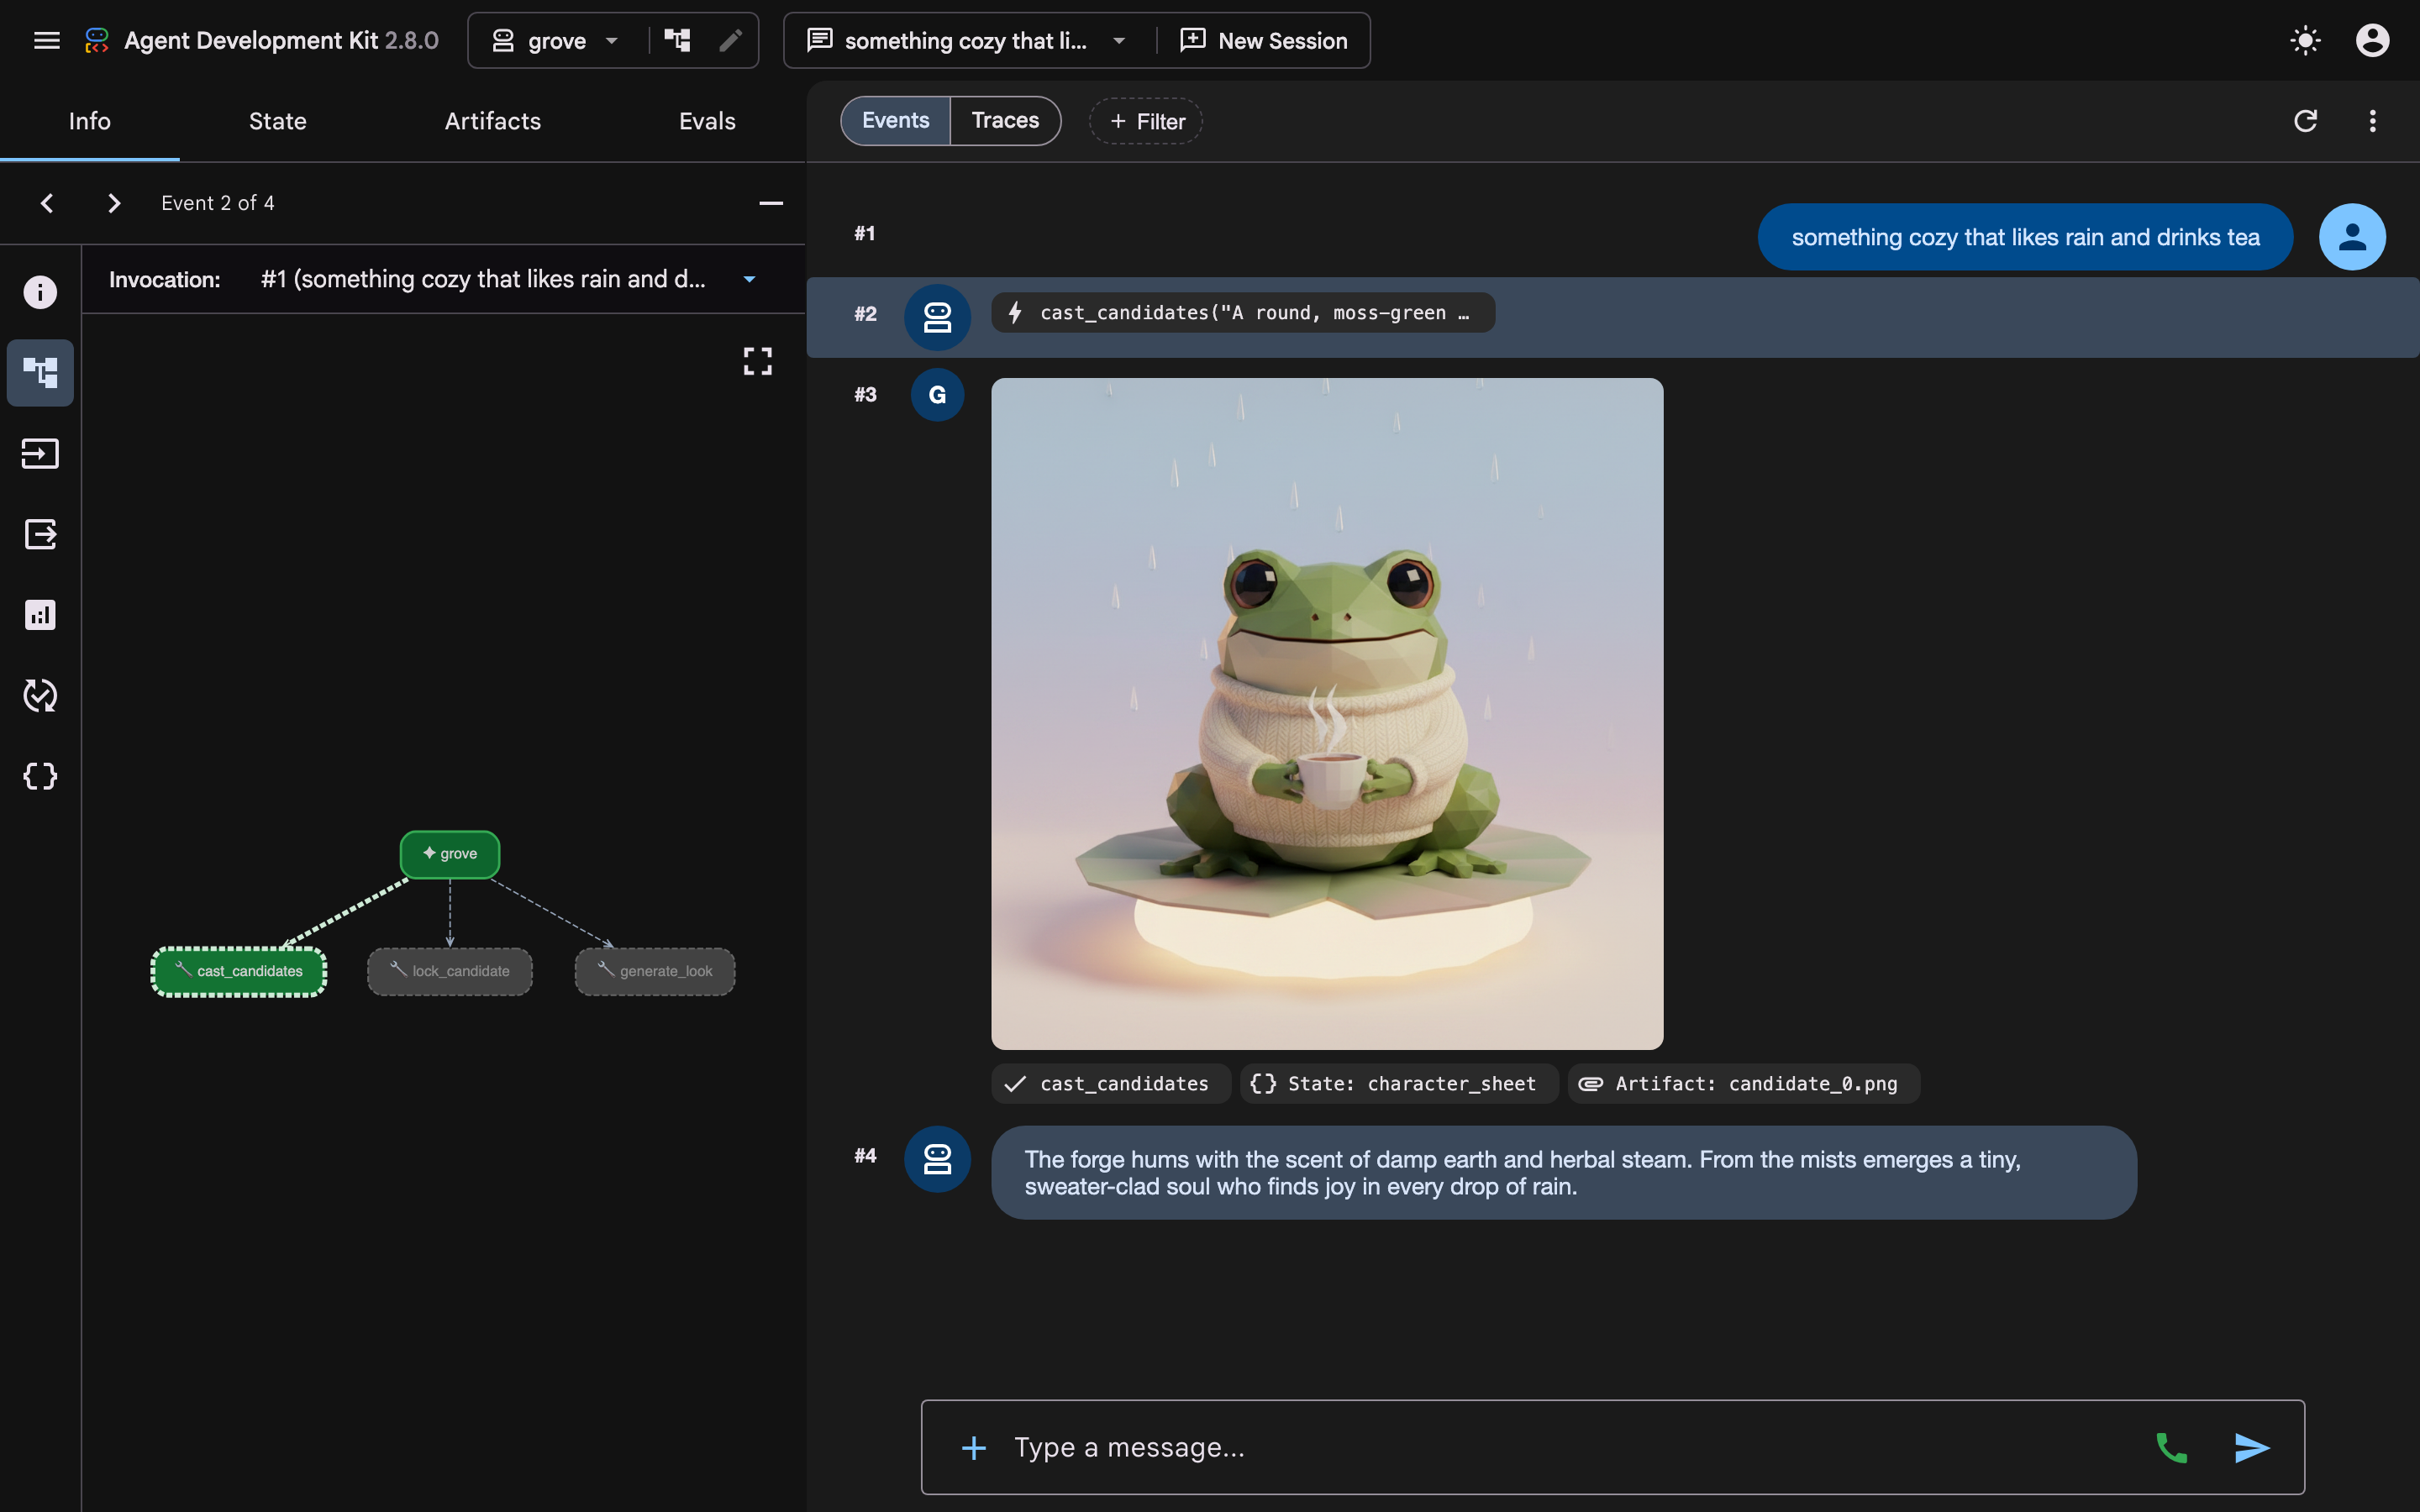Click the Type a message input field
The width and height of the screenshot is (2420, 1512).
(x=1570, y=1447)
